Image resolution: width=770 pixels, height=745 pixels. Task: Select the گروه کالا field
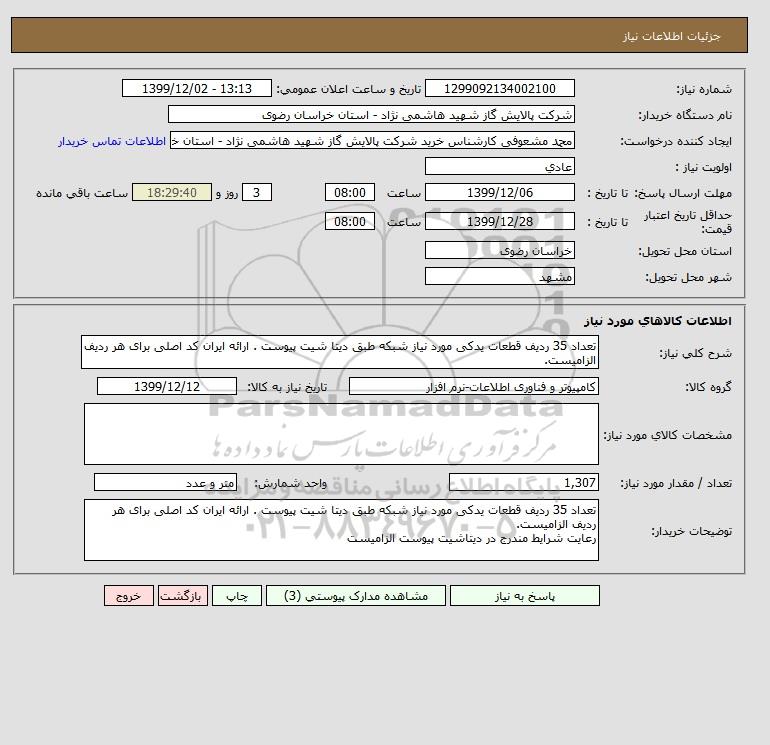click(x=474, y=386)
